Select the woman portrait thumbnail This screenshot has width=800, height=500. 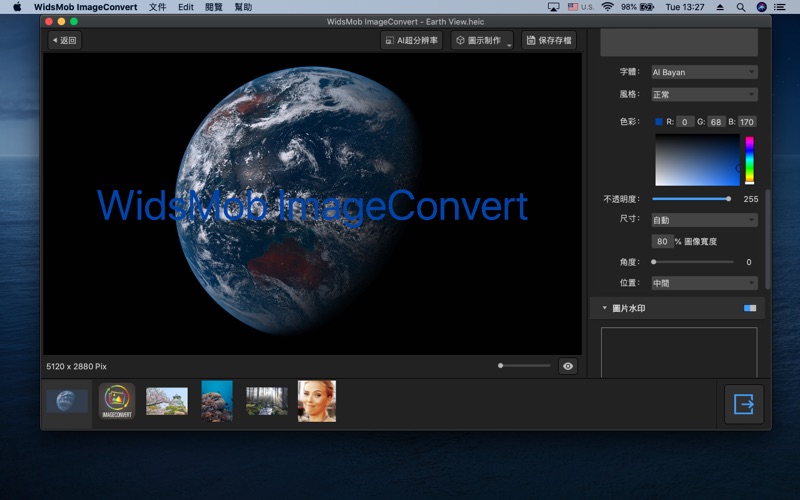coord(317,401)
